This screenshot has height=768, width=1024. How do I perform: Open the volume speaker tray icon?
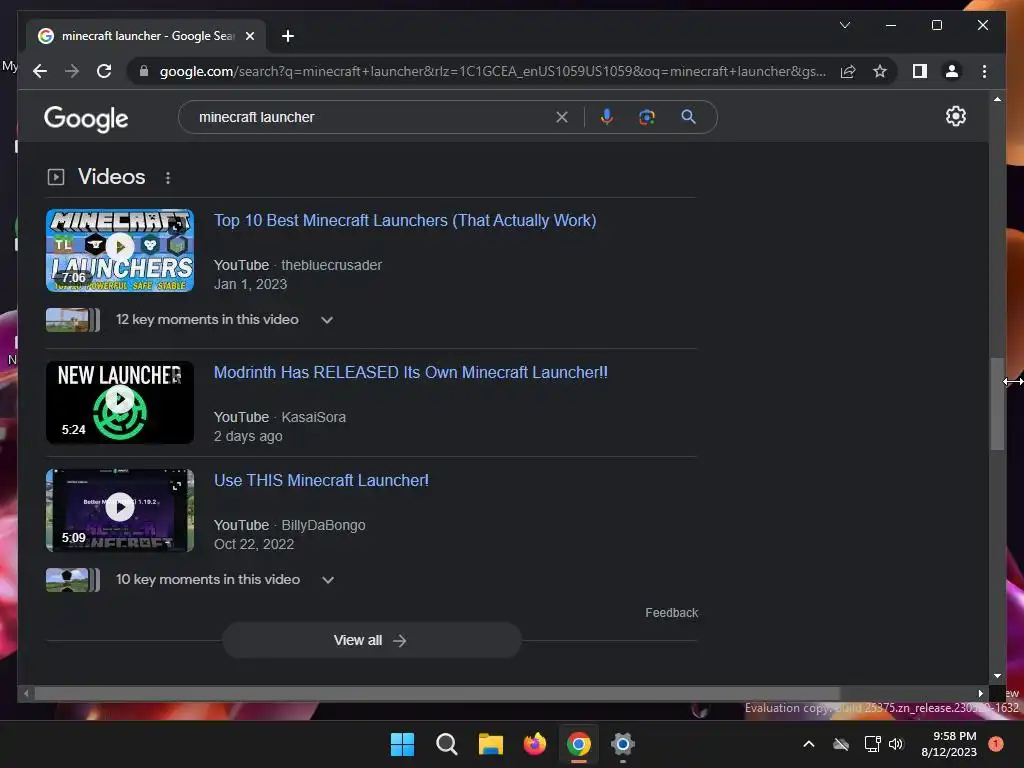tap(896, 744)
